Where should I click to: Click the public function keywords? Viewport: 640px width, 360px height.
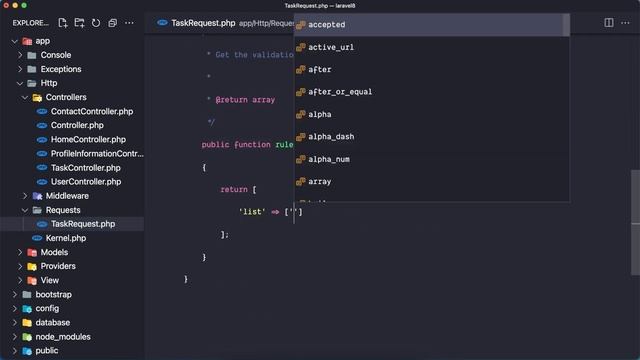click(236, 145)
